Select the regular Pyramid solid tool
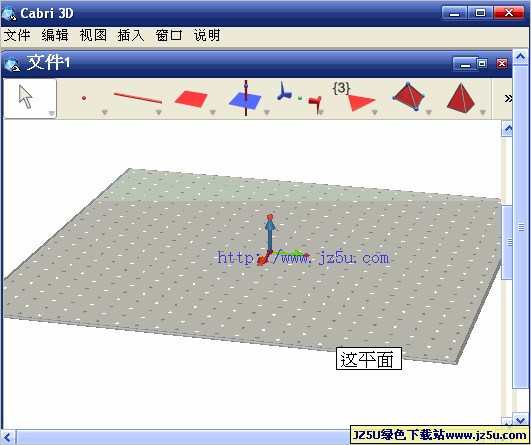531x445 pixels. click(461, 98)
